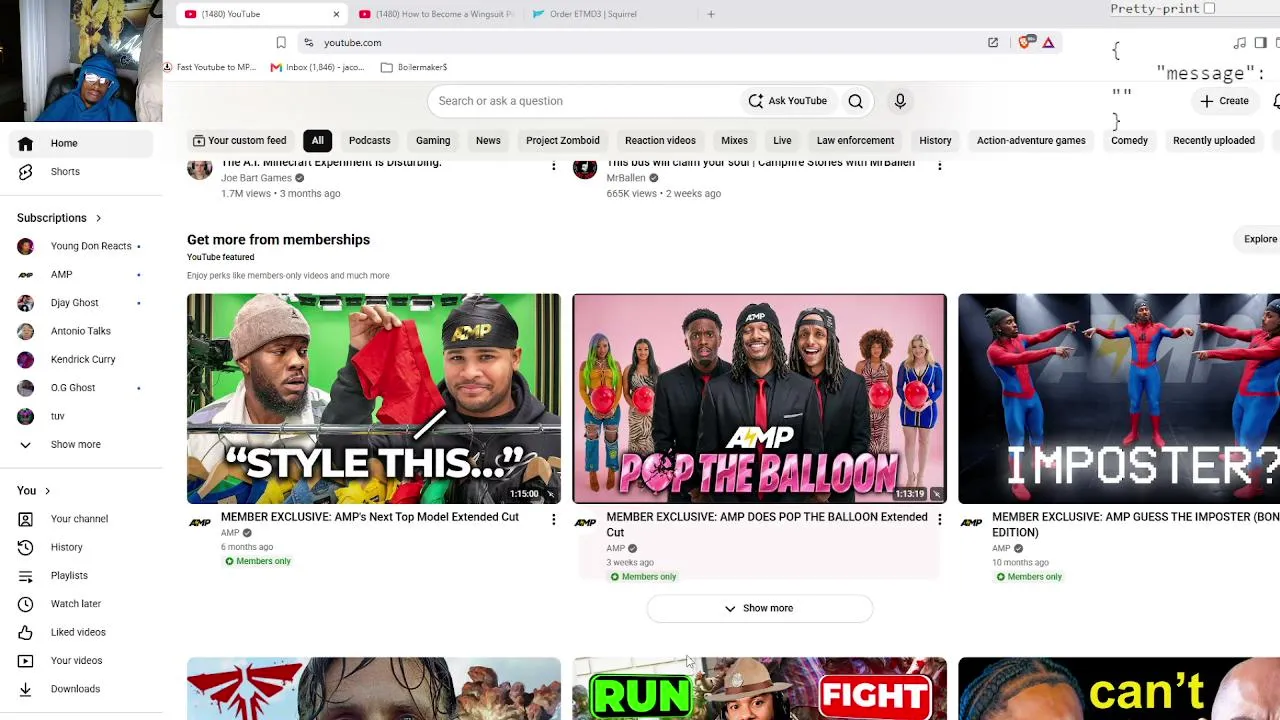Open more options for MrBallen Campfire Stories video

tap(939, 165)
